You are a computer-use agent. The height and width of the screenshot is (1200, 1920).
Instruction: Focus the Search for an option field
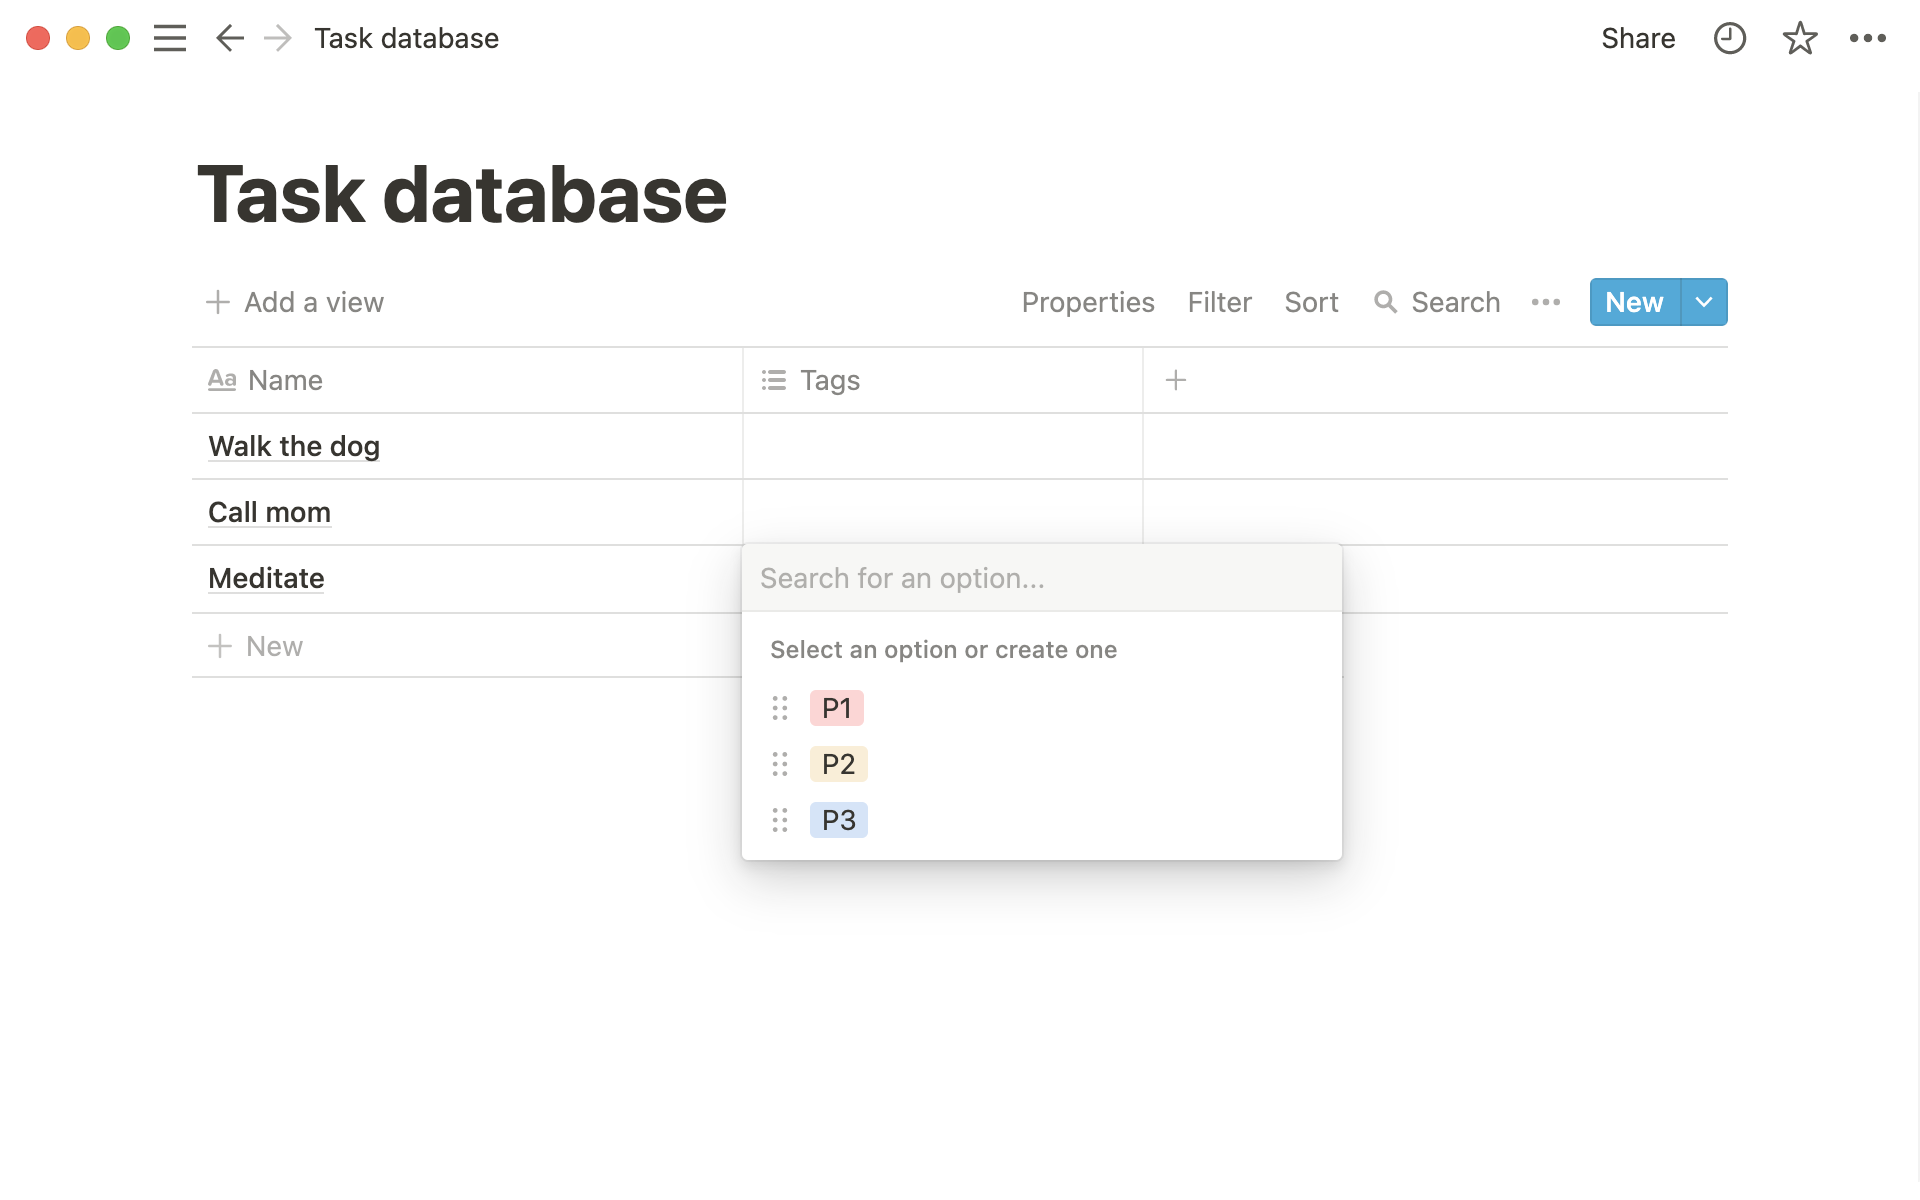click(x=1040, y=578)
